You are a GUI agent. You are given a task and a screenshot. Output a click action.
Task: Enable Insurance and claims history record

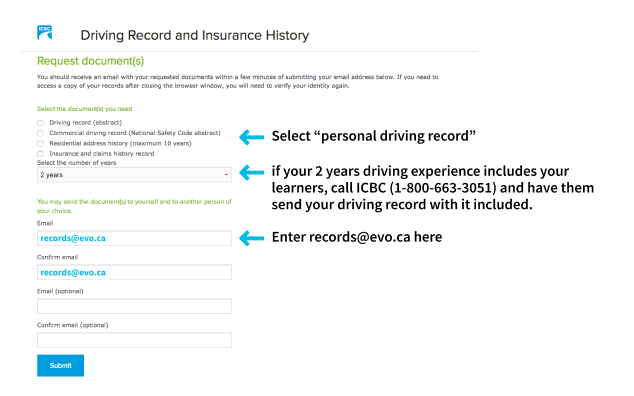pos(40,154)
